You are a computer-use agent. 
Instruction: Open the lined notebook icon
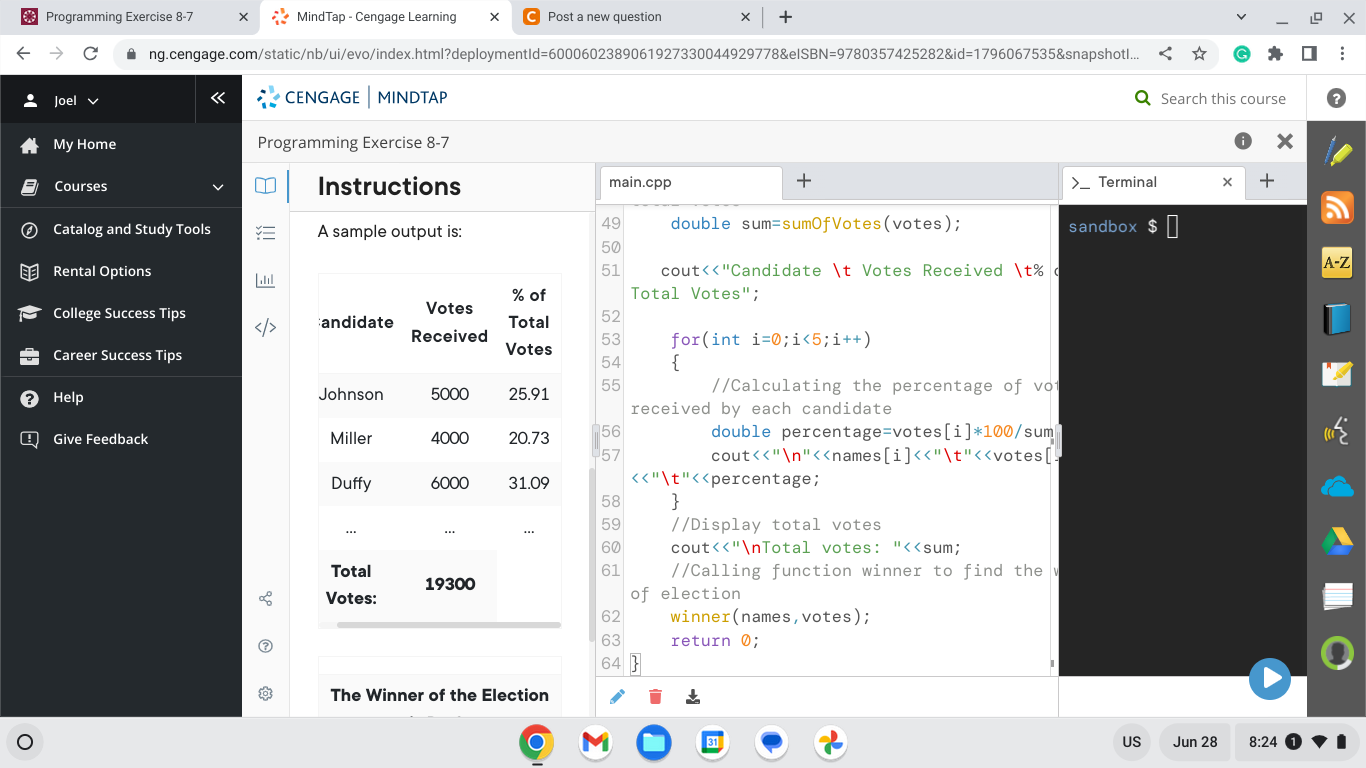pyautogui.click(x=1337, y=598)
